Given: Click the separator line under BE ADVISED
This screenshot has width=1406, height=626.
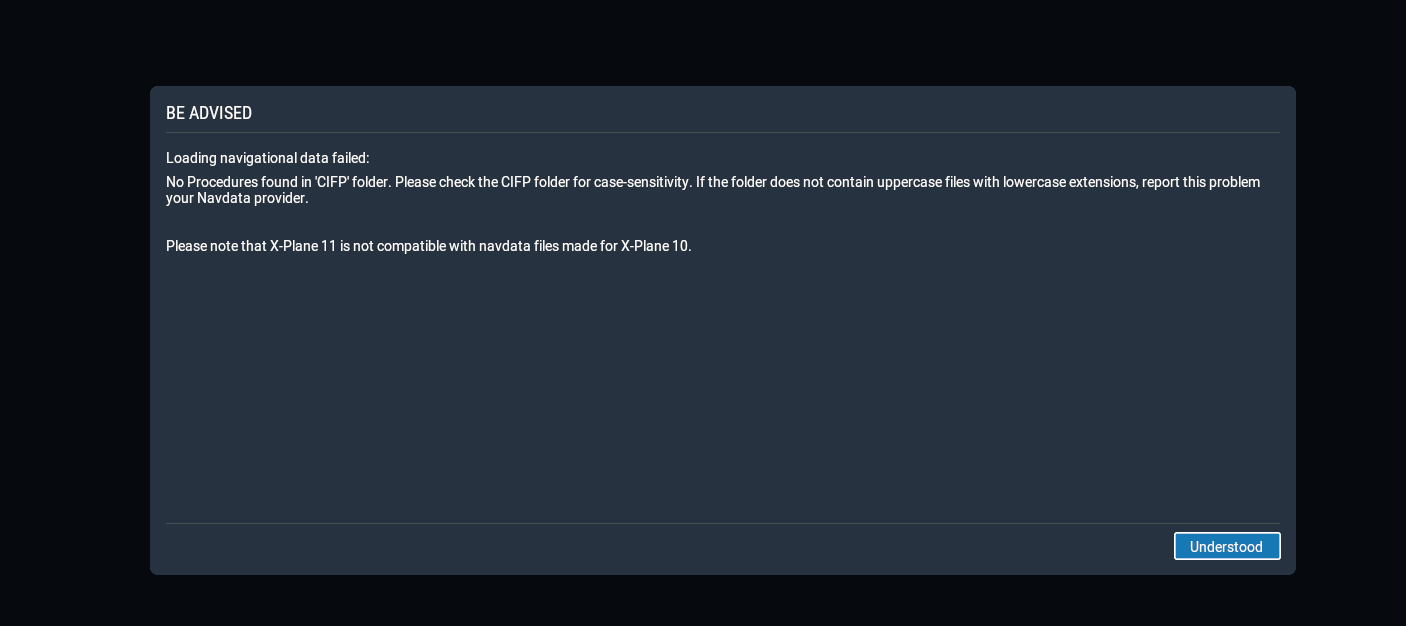Looking at the screenshot, I should coord(722,132).
